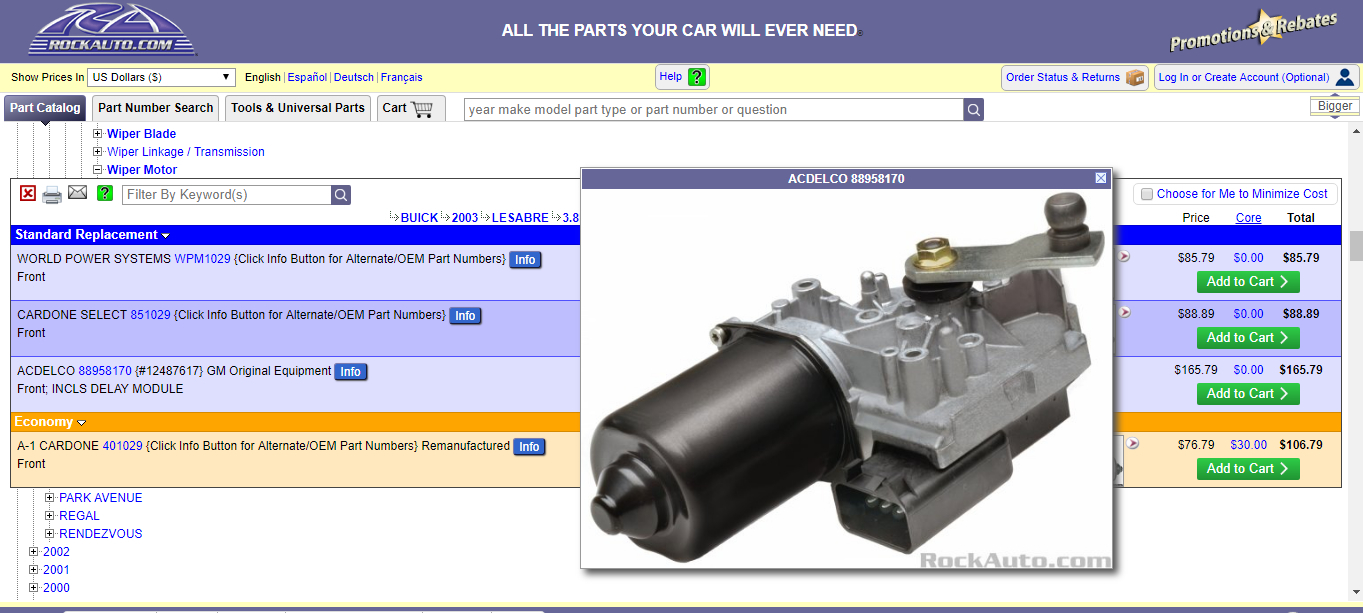1363x613 pixels.
Task: Email the parts list with envelope icon
Action: (x=77, y=193)
